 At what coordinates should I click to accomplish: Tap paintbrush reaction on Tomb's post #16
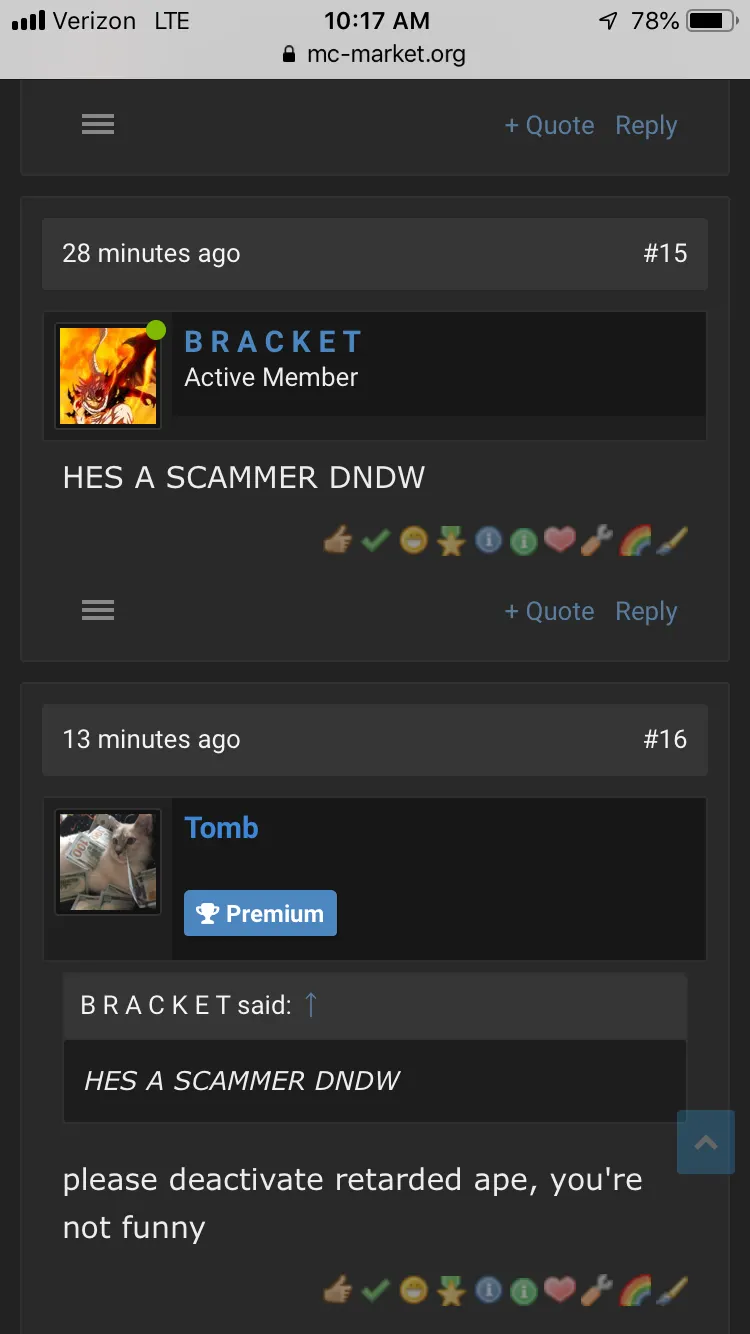[672, 1291]
